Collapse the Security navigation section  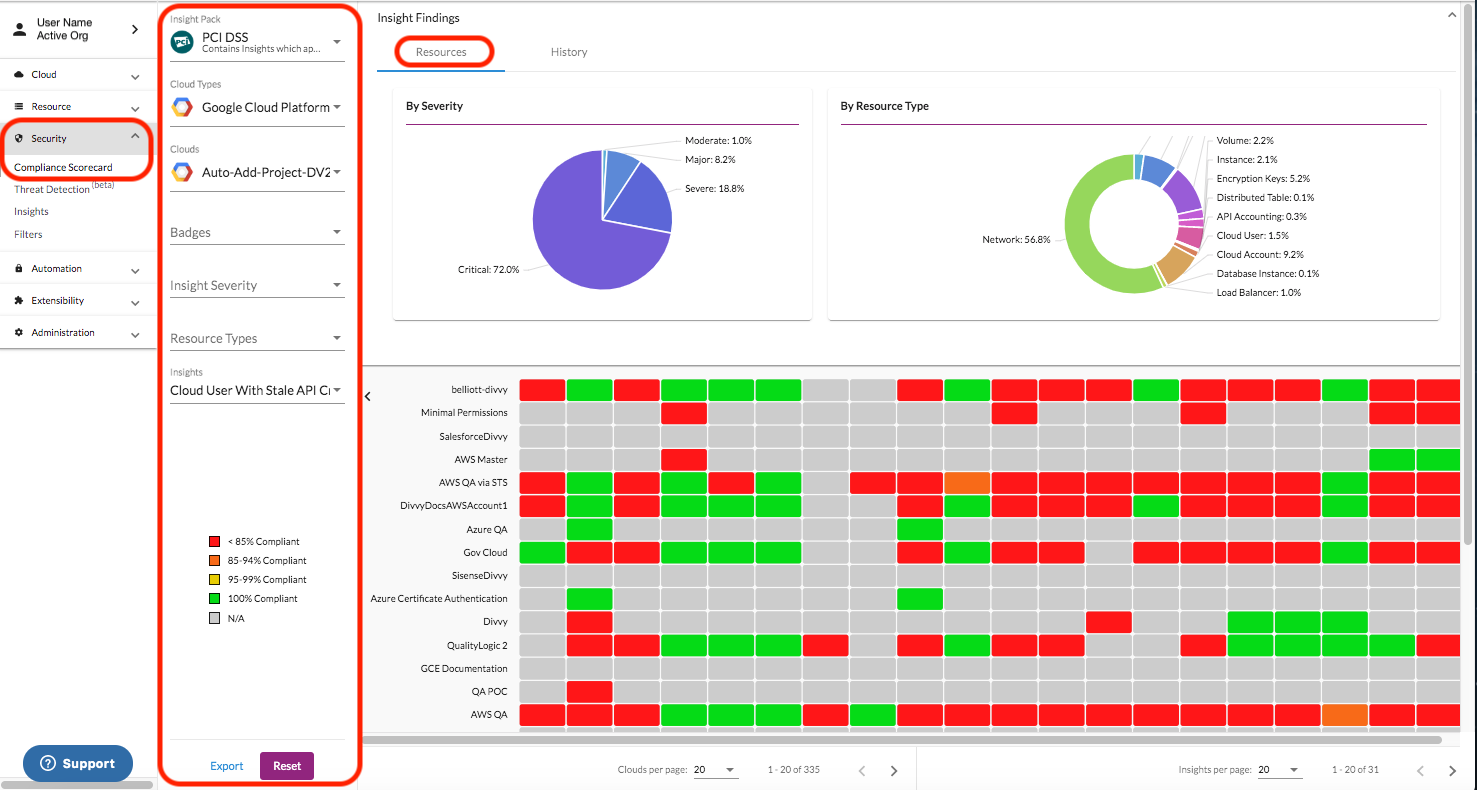(135, 138)
